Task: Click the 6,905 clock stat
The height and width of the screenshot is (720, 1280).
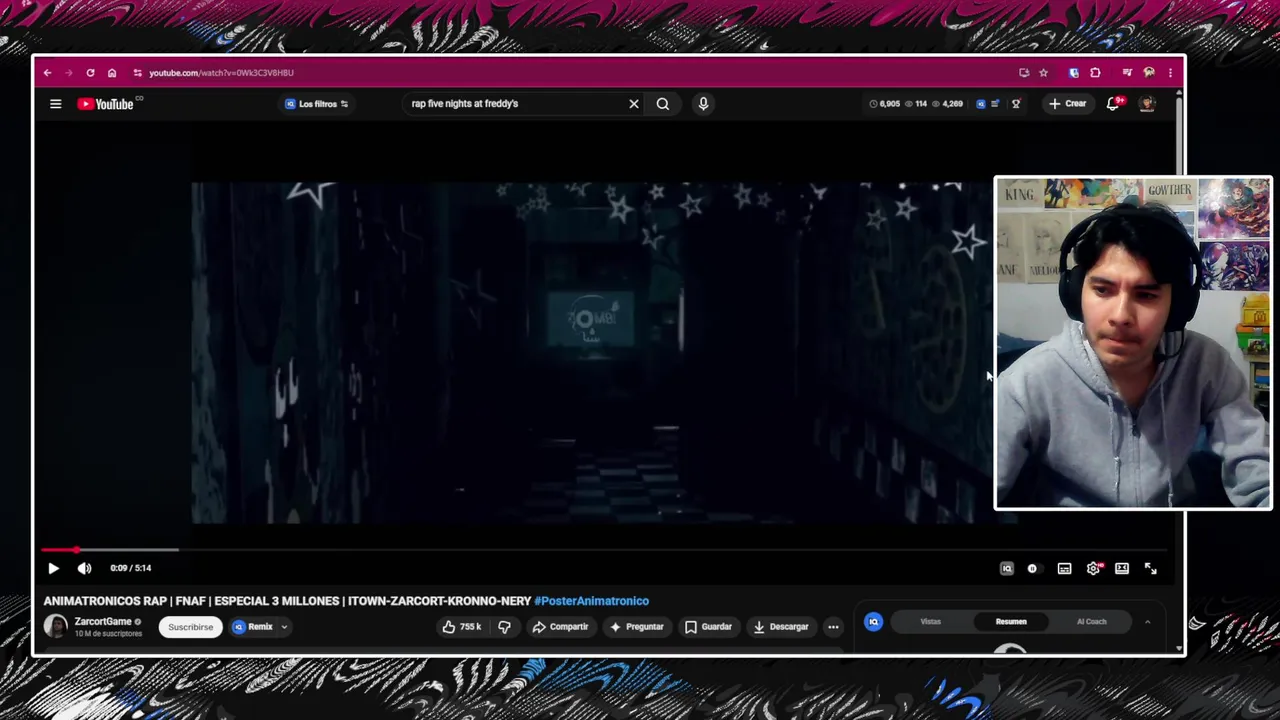Action: click(x=885, y=104)
